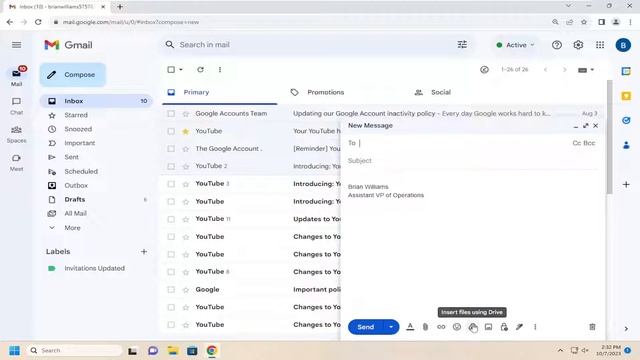Open the Inbox folder
This screenshot has height=360, width=640.
point(96,101)
